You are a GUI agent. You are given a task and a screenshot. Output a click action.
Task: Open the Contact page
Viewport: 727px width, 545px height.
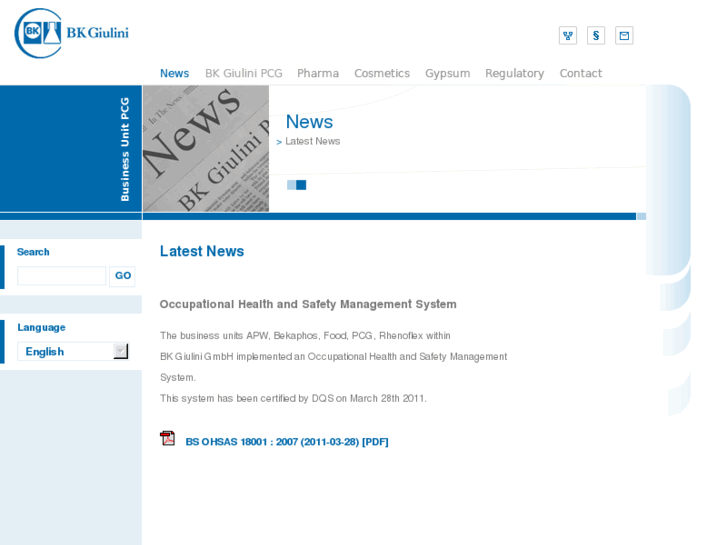tap(580, 73)
